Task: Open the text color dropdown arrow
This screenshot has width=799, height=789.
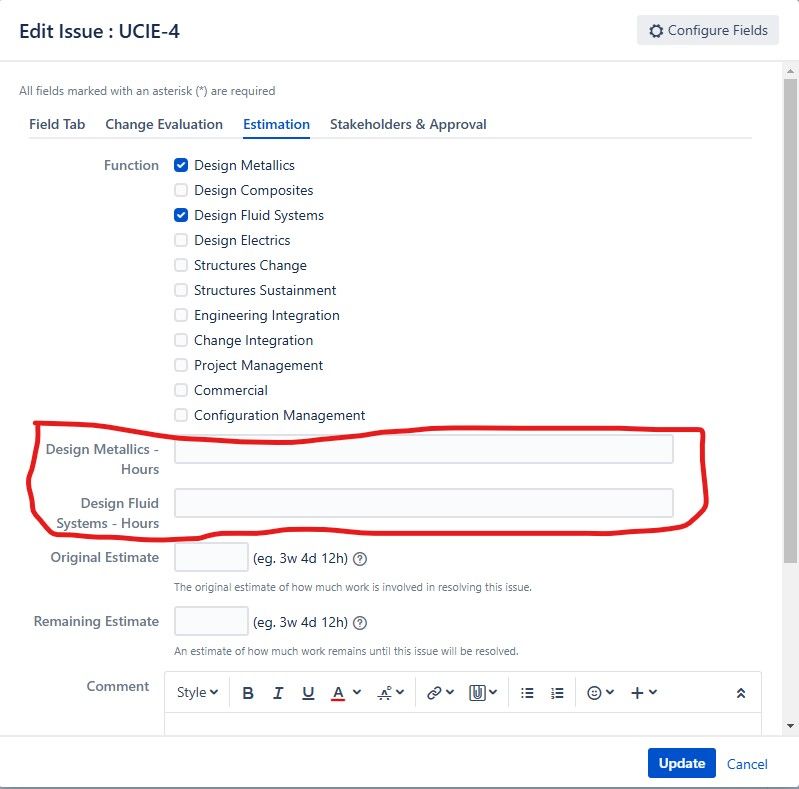Action: pos(357,692)
